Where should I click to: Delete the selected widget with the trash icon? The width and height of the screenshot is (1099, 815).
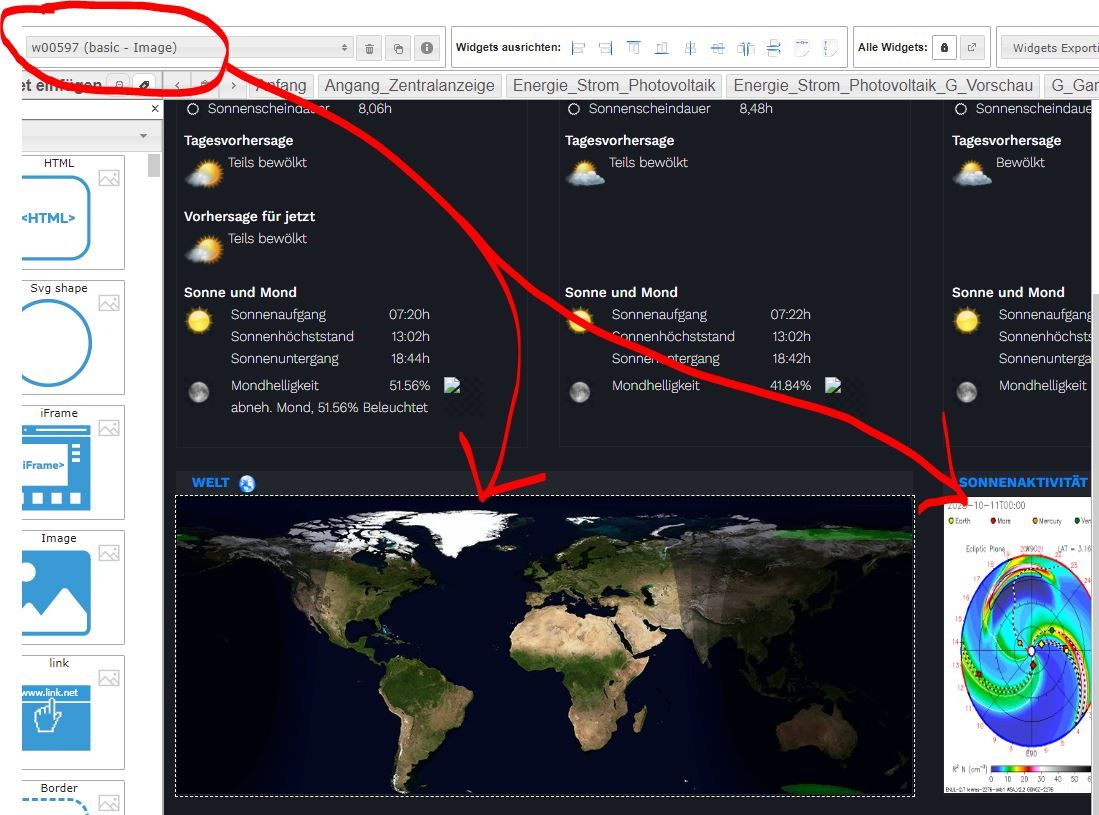coord(369,48)
